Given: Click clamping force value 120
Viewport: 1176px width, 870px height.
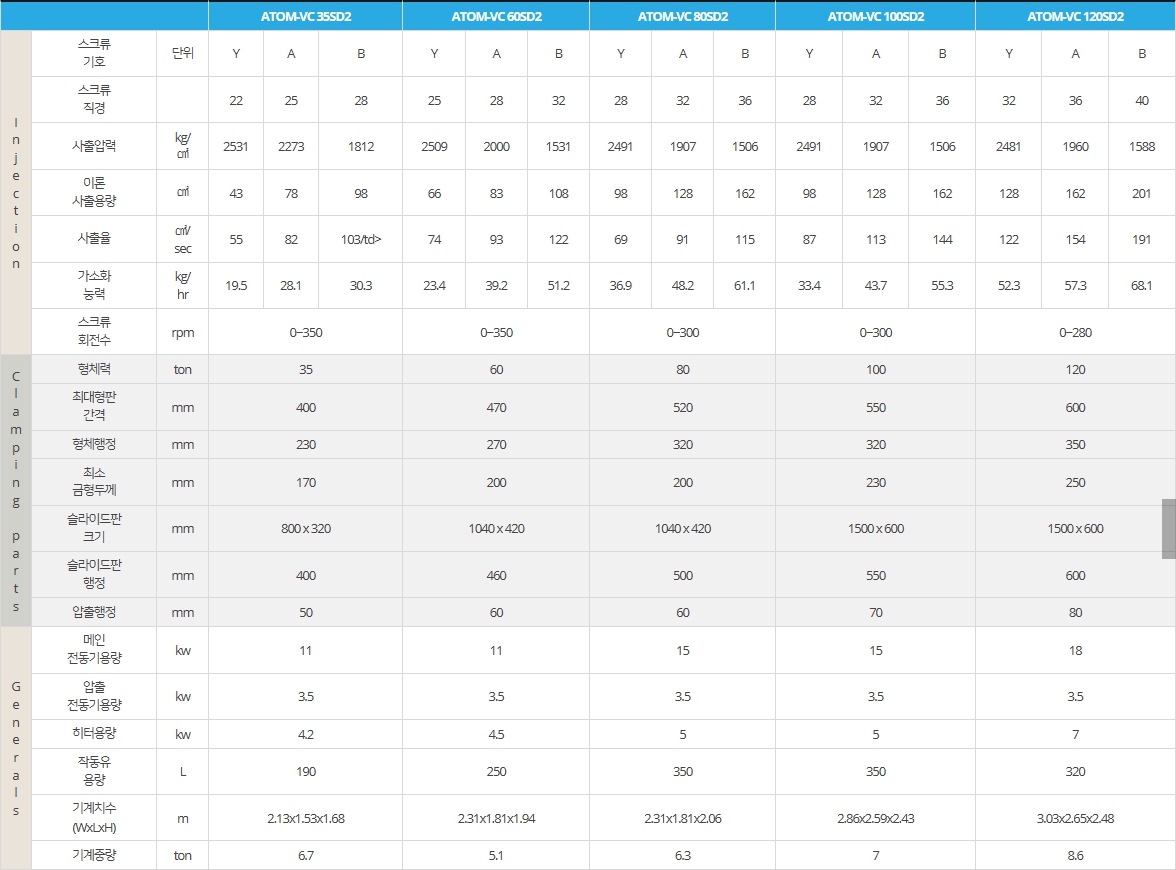Looking at the screenshot, I should point(1076,370).
